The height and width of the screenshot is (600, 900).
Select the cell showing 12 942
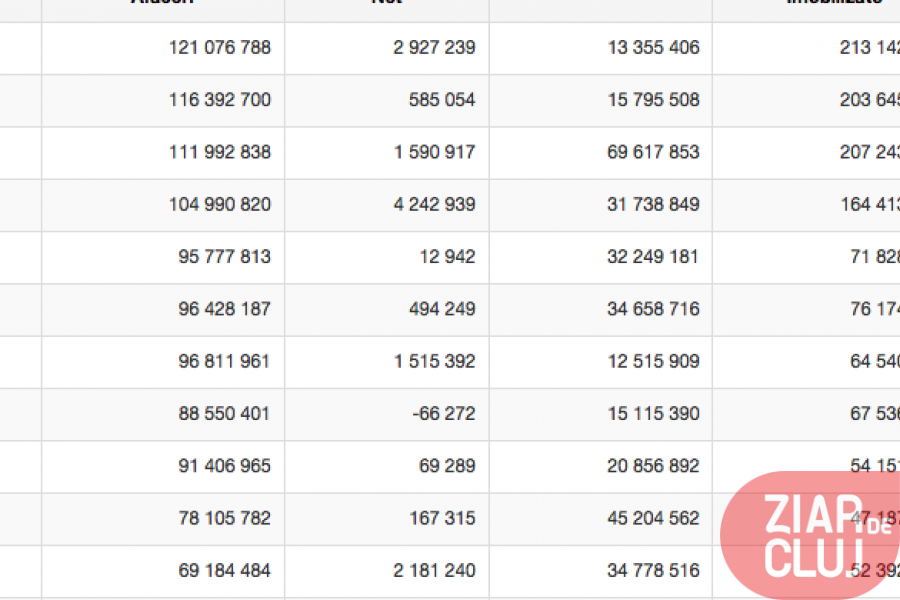pyautogui.click(x=387, y=257)
